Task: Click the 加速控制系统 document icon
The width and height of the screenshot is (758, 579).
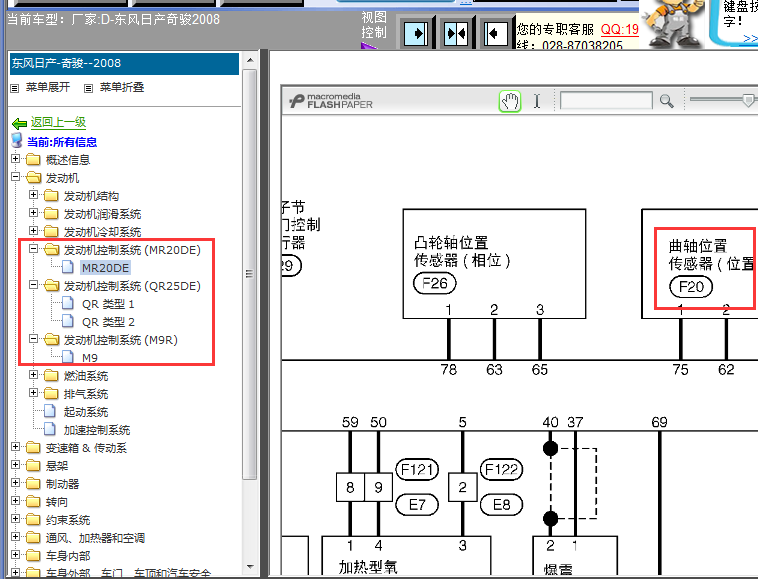Action: (x=50, y=429)
